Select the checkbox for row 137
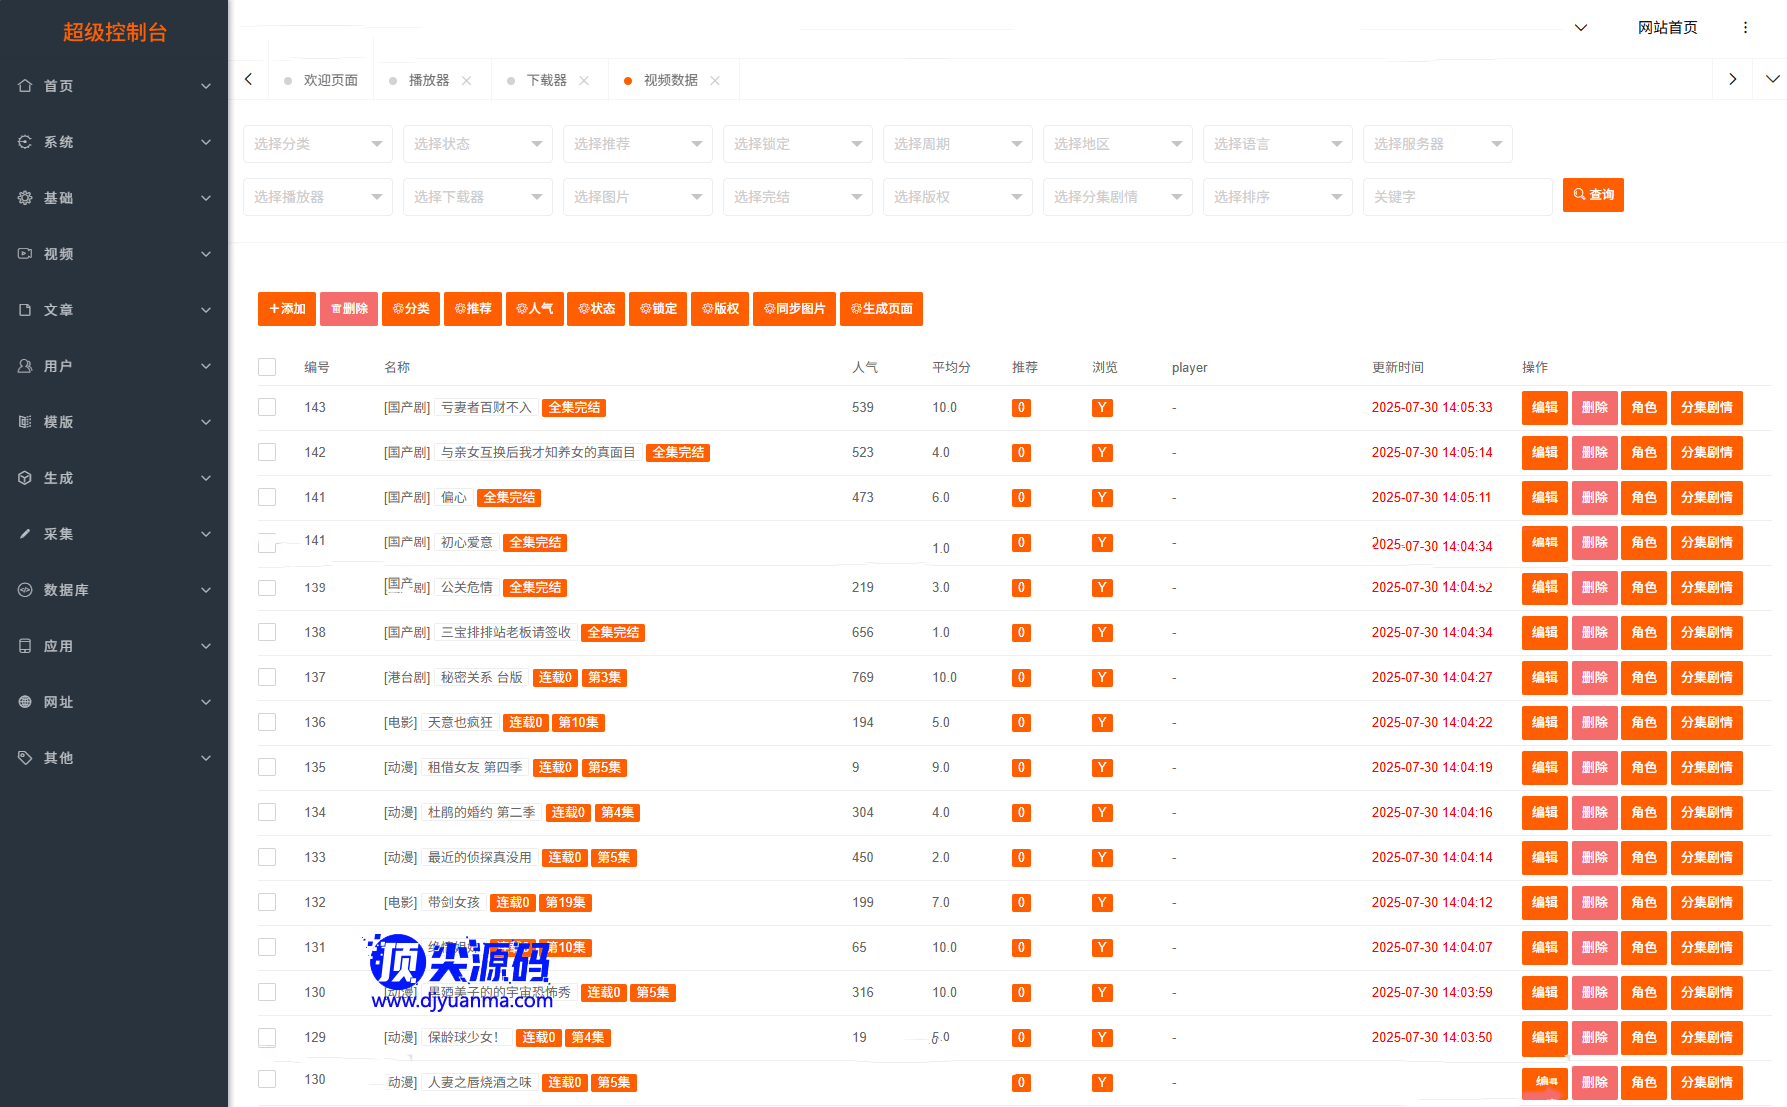1787x1107 pixels. click(267, 677)
